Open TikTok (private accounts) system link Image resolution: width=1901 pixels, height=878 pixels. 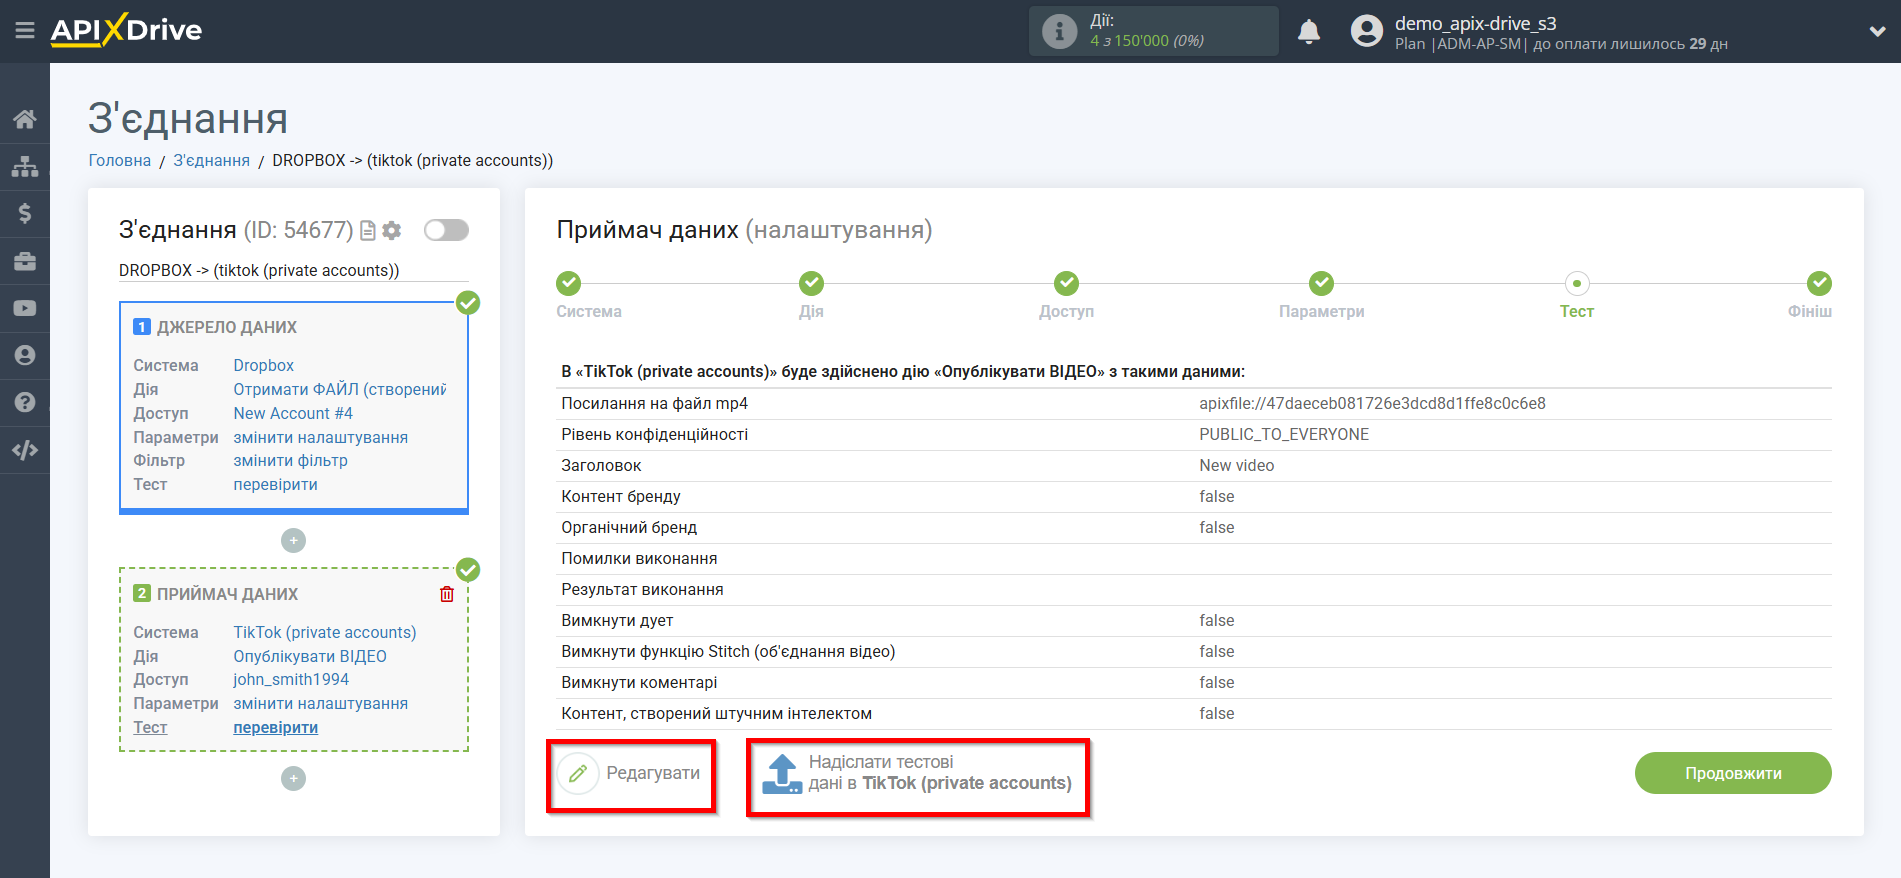pyautogui.click(x=325, y=632)
